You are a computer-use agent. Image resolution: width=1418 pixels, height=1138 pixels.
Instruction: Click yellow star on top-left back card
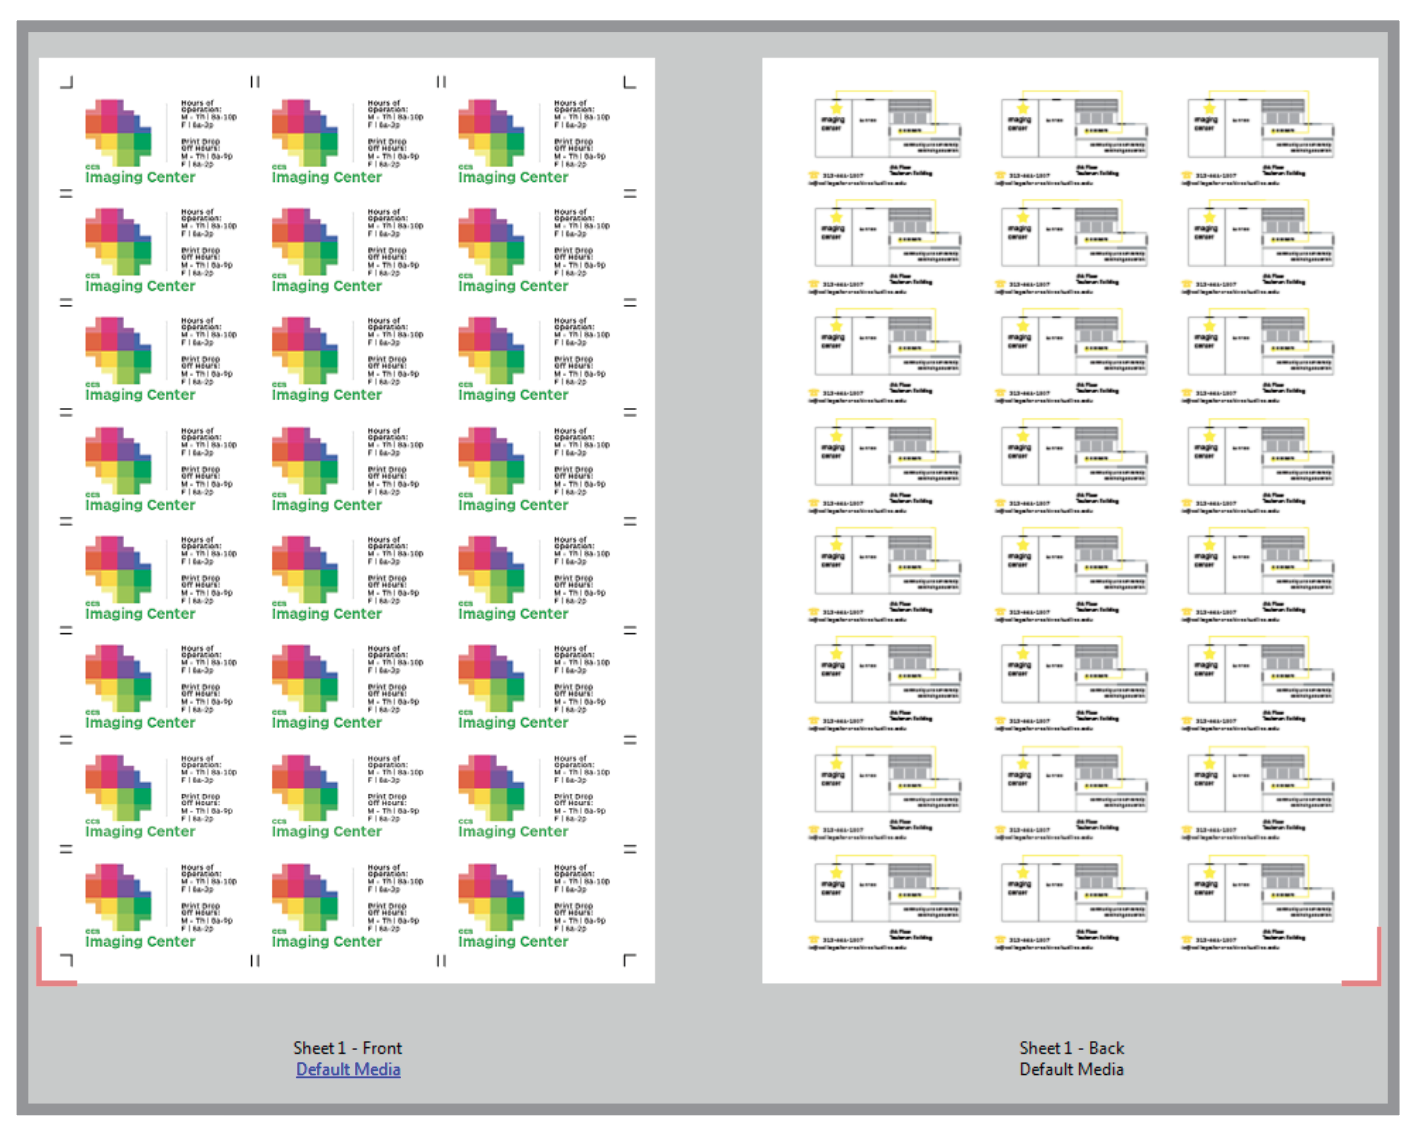(837, 108)
